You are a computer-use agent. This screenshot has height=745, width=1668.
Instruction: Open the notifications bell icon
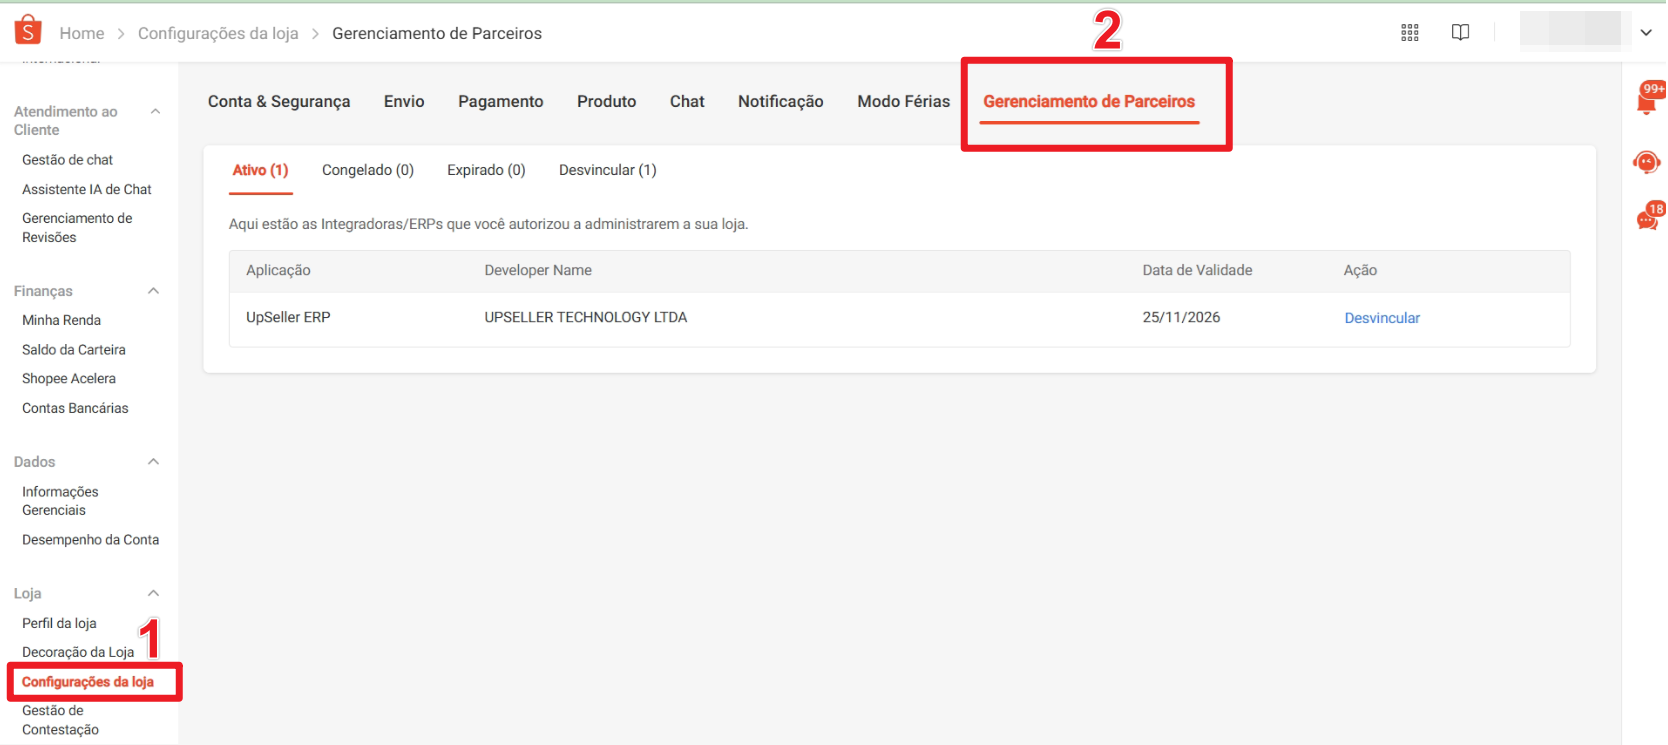1646,101
